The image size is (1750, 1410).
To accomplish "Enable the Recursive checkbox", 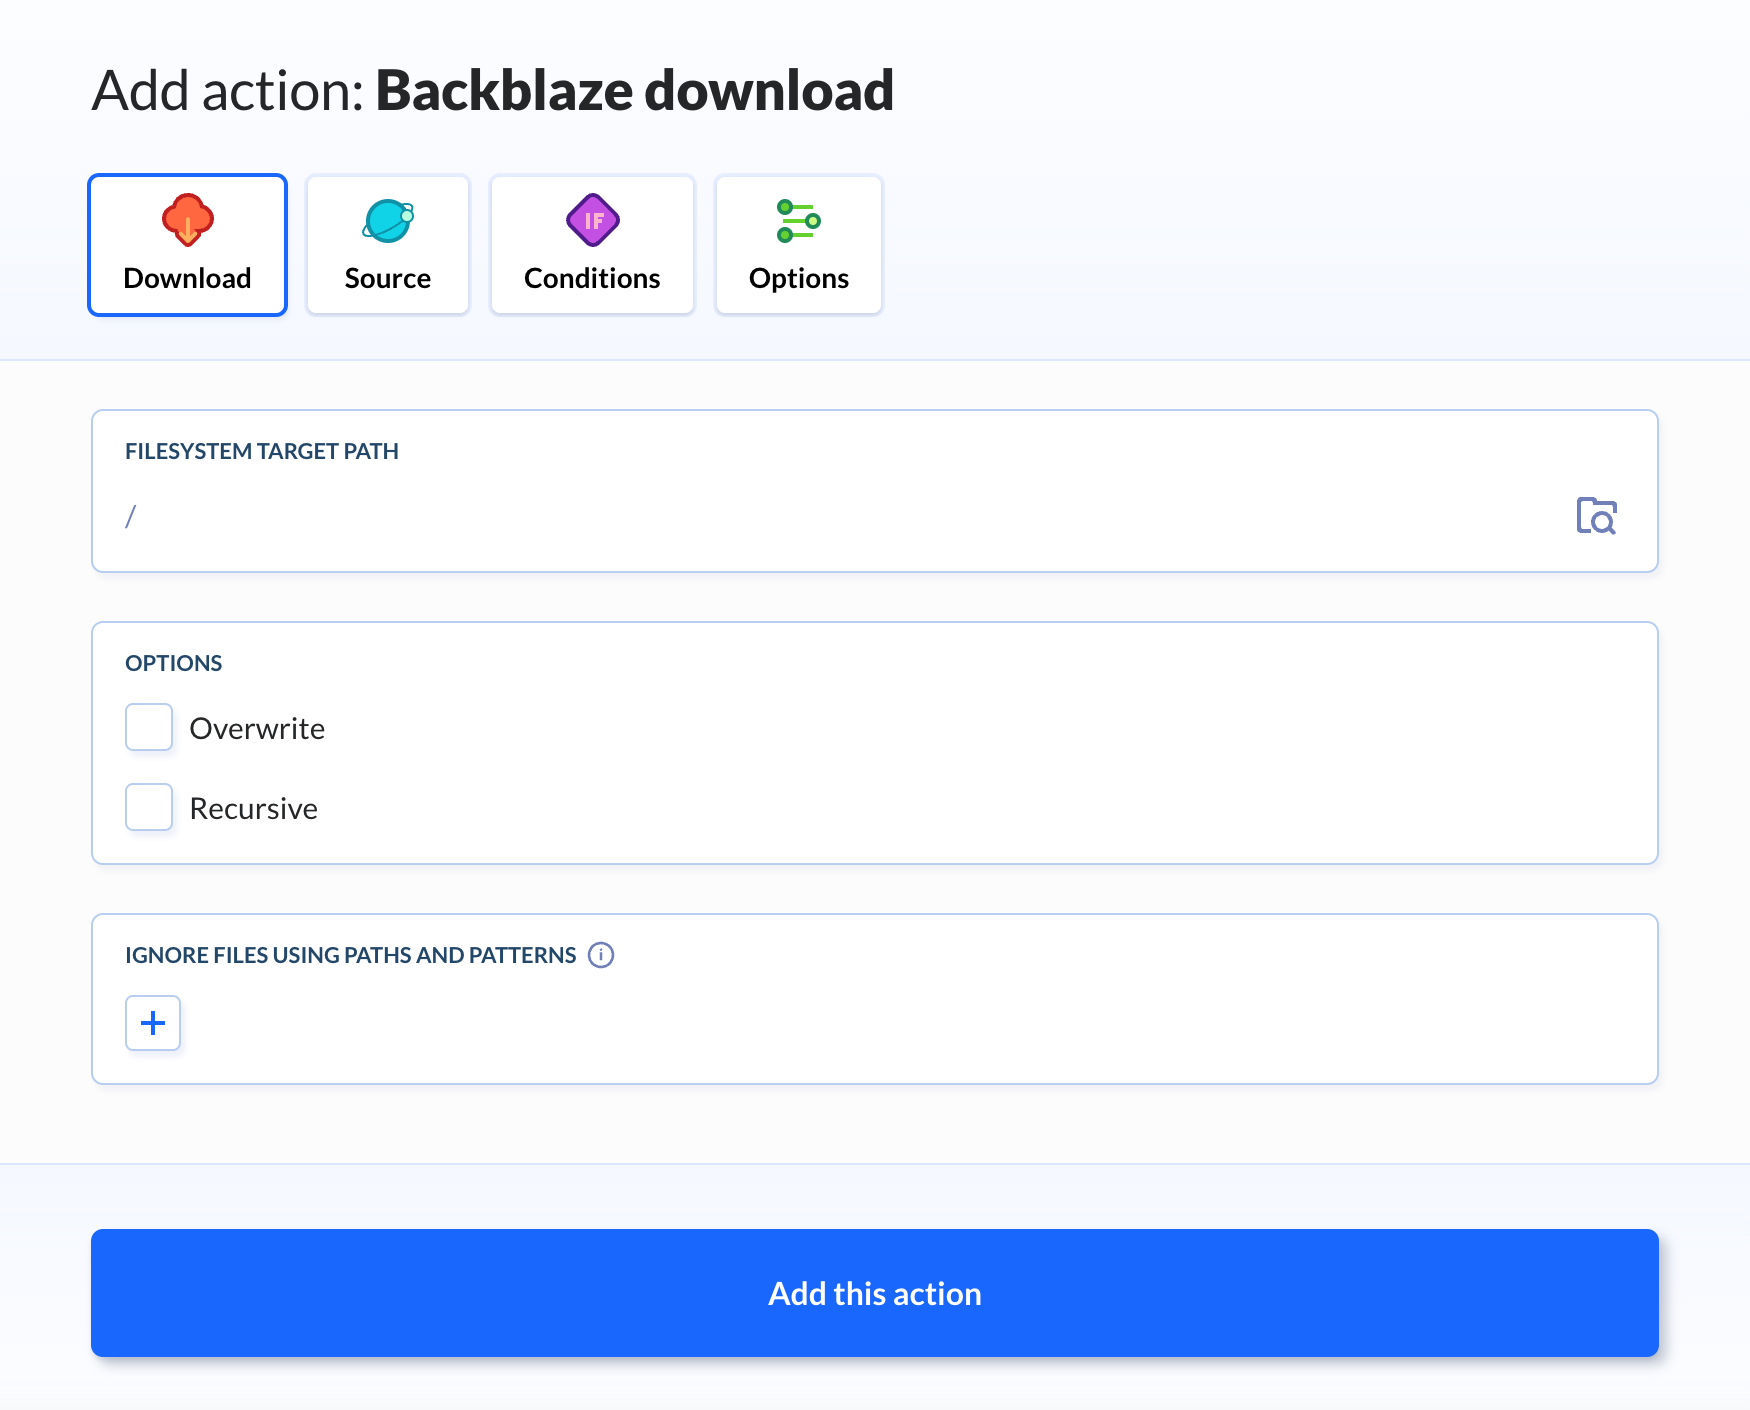I will coord(149,807).
